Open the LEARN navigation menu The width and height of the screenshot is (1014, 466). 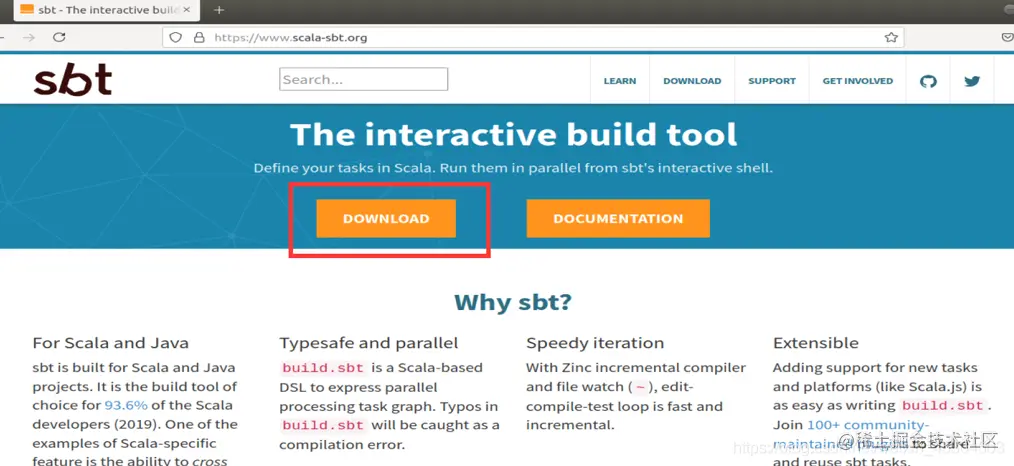pyautogui.click(x=620, y=81)
